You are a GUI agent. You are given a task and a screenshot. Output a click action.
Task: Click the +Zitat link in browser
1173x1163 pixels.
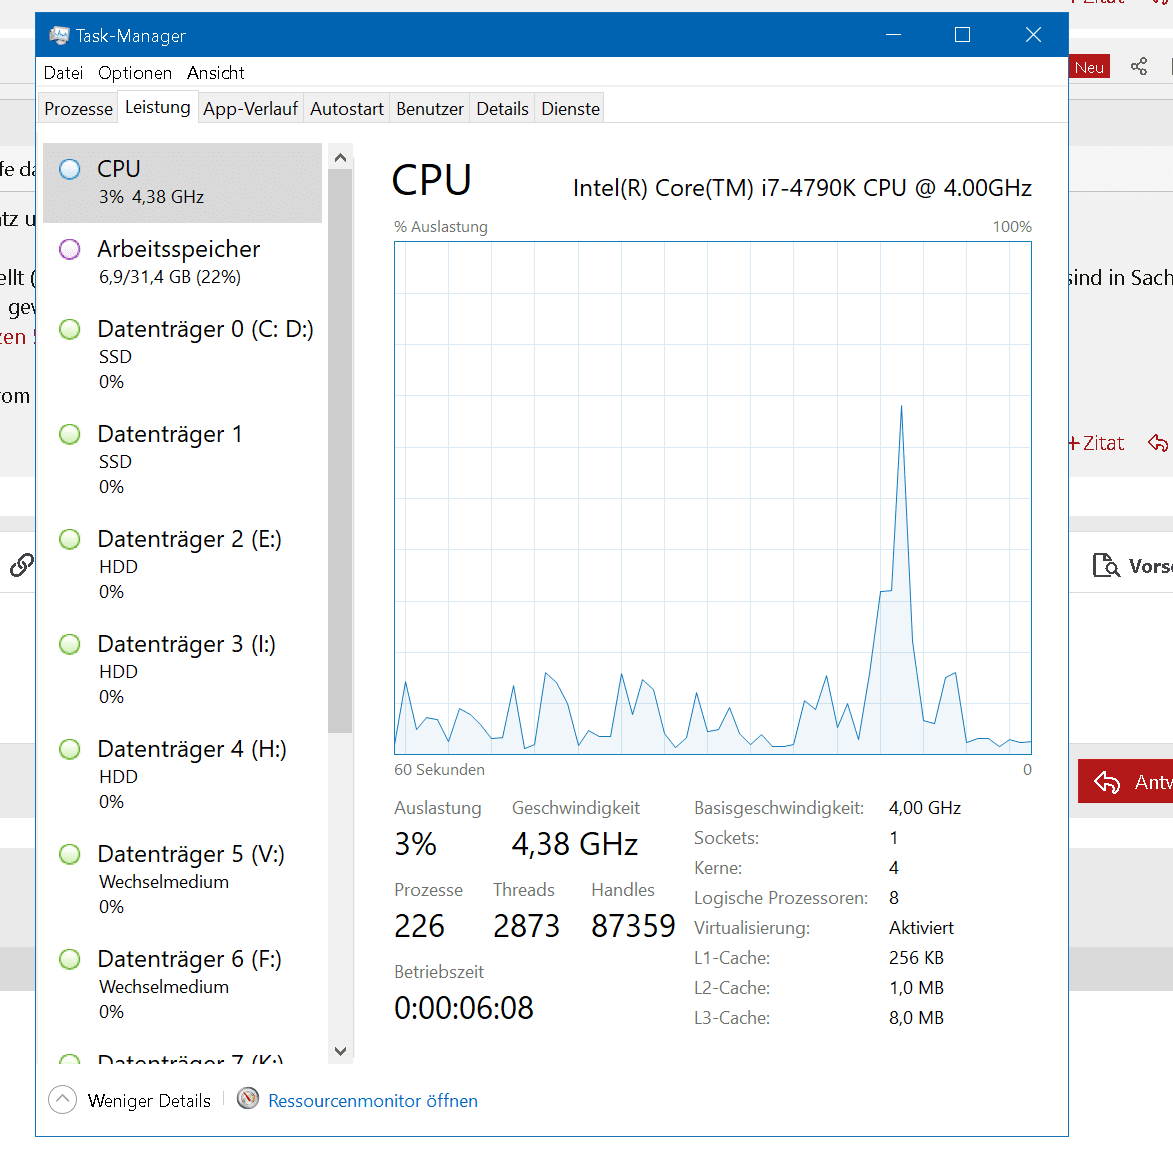point(1097,444)
